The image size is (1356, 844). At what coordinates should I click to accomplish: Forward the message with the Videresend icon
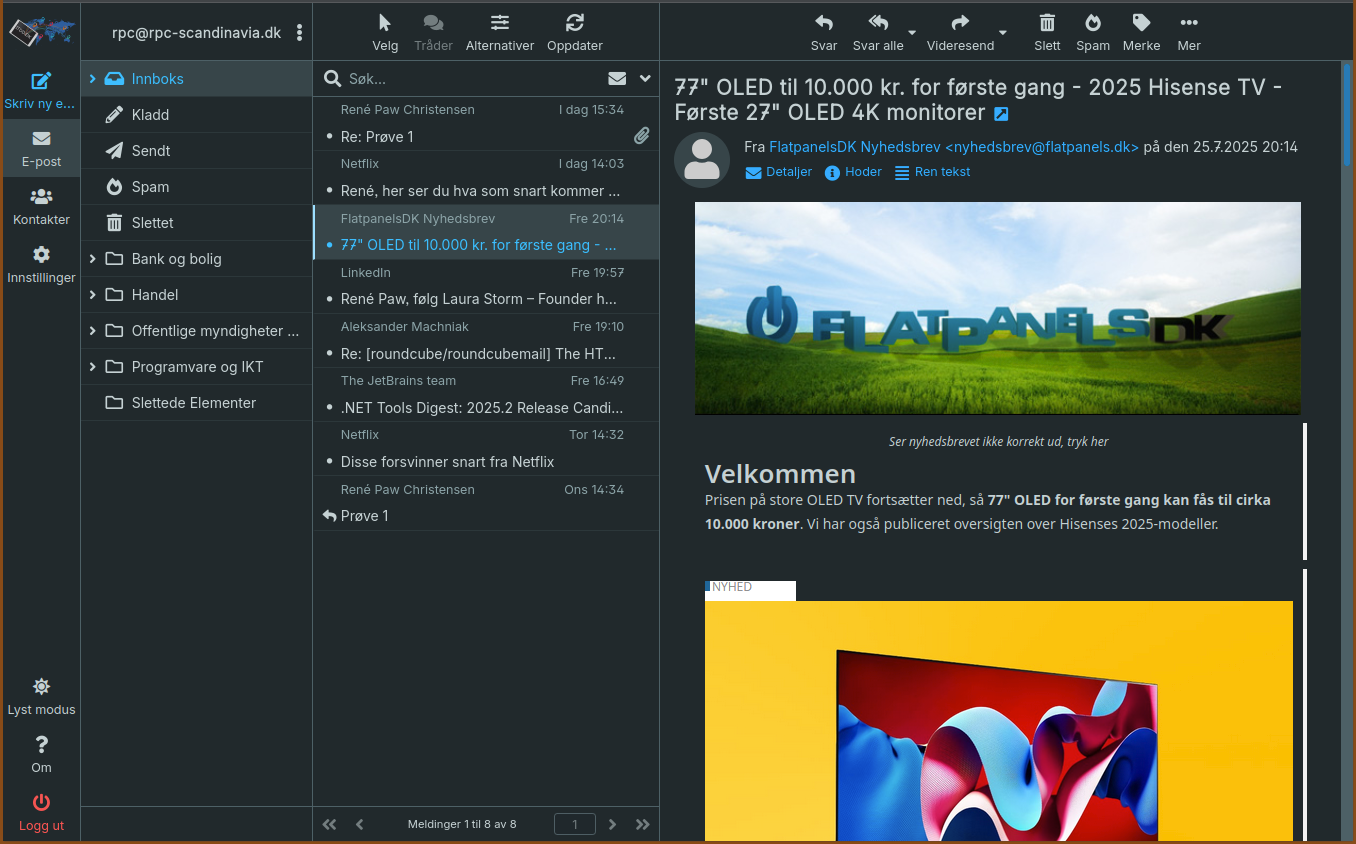pyautogui.click(x=958, y=31)
